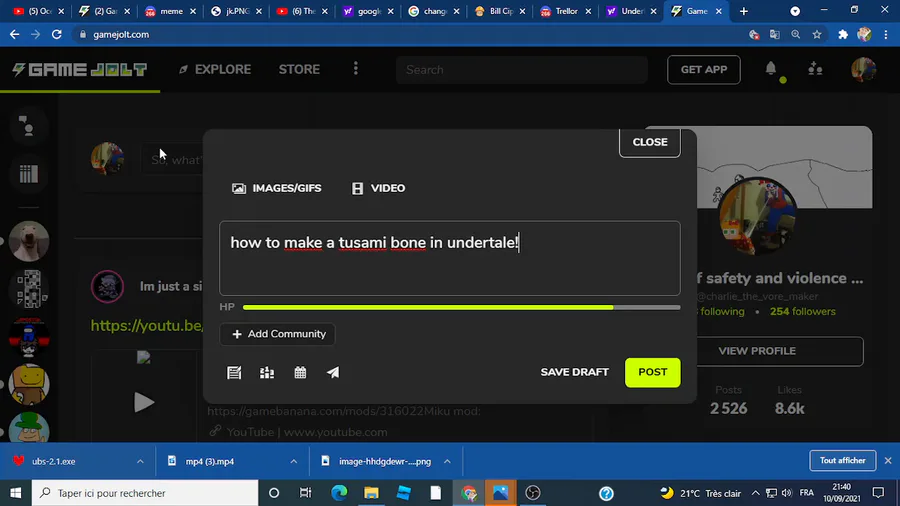Click the Add Community button
This screenshot has height=506, width=900.
point(277,334)
